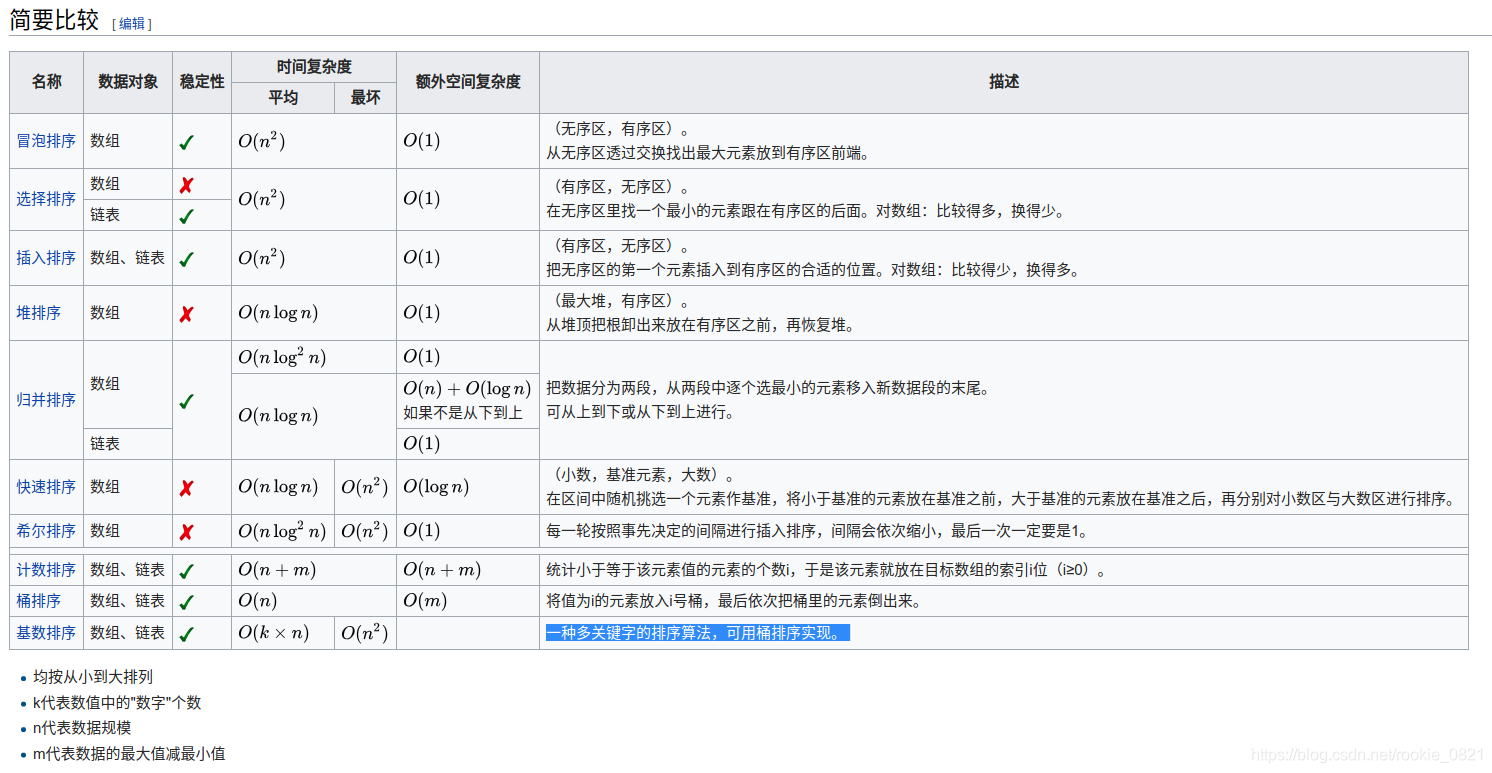The image size is (1492, 773).
Task: Click the text 如果不是从下到上
Action: point(463,412)
